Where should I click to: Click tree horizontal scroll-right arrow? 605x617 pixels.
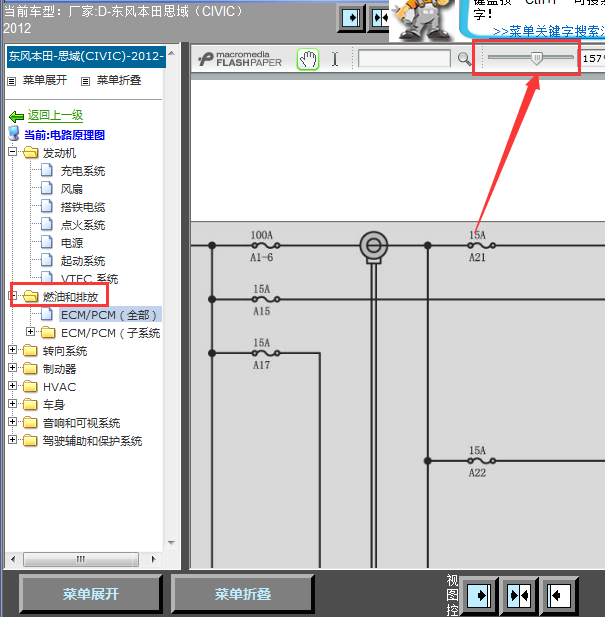coord(153,559)
